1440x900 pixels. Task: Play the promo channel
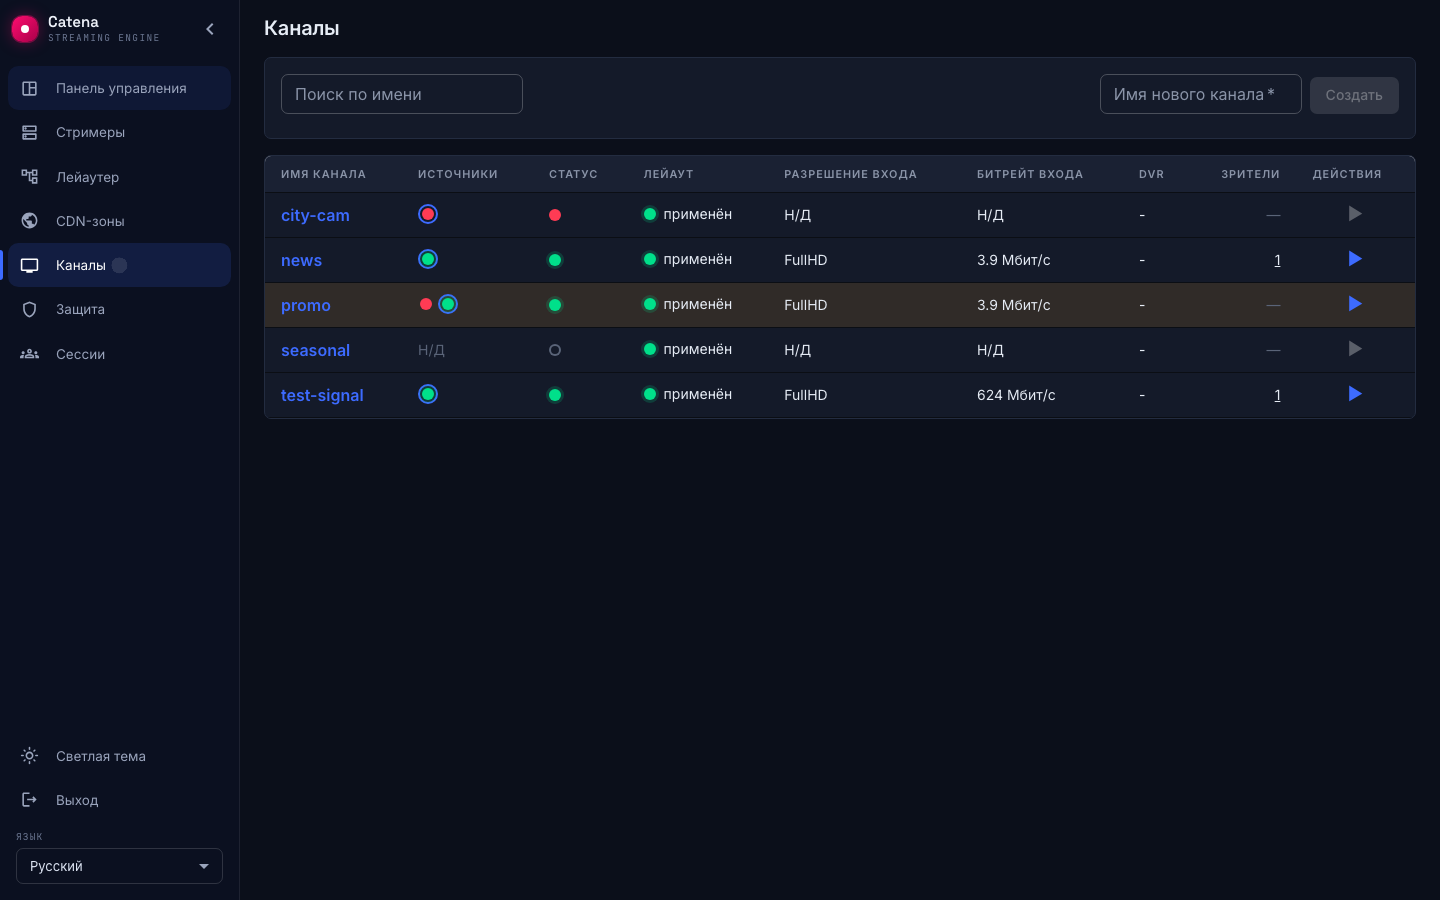[x=1355, y=304]
